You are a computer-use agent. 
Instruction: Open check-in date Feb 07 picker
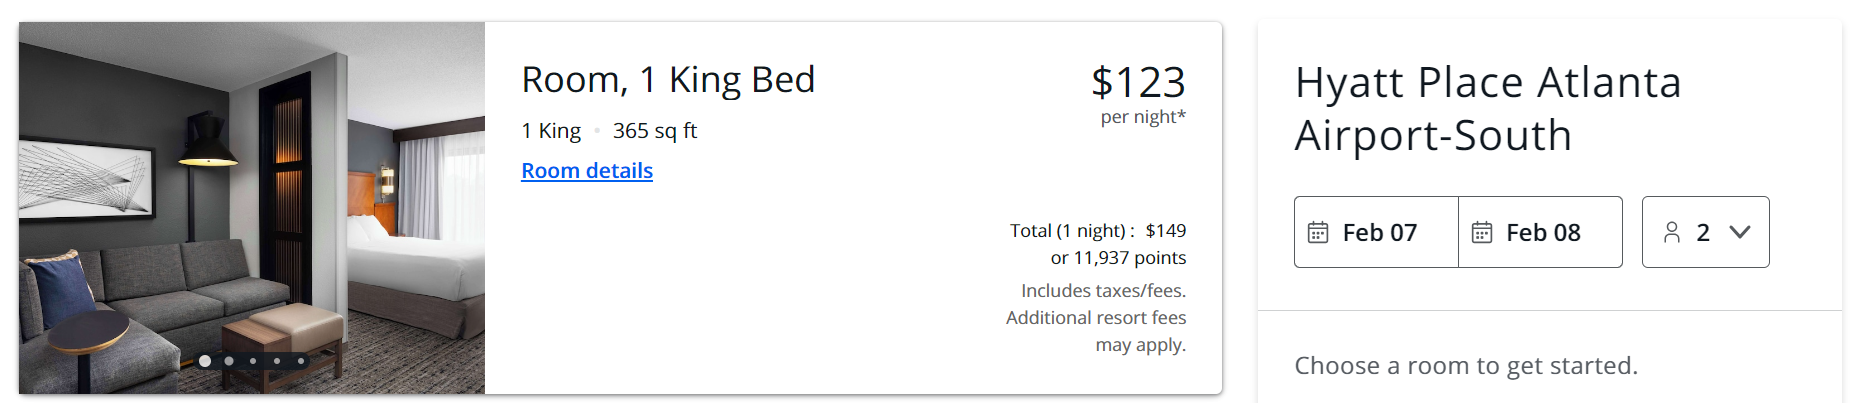(x=1379, y=233)
